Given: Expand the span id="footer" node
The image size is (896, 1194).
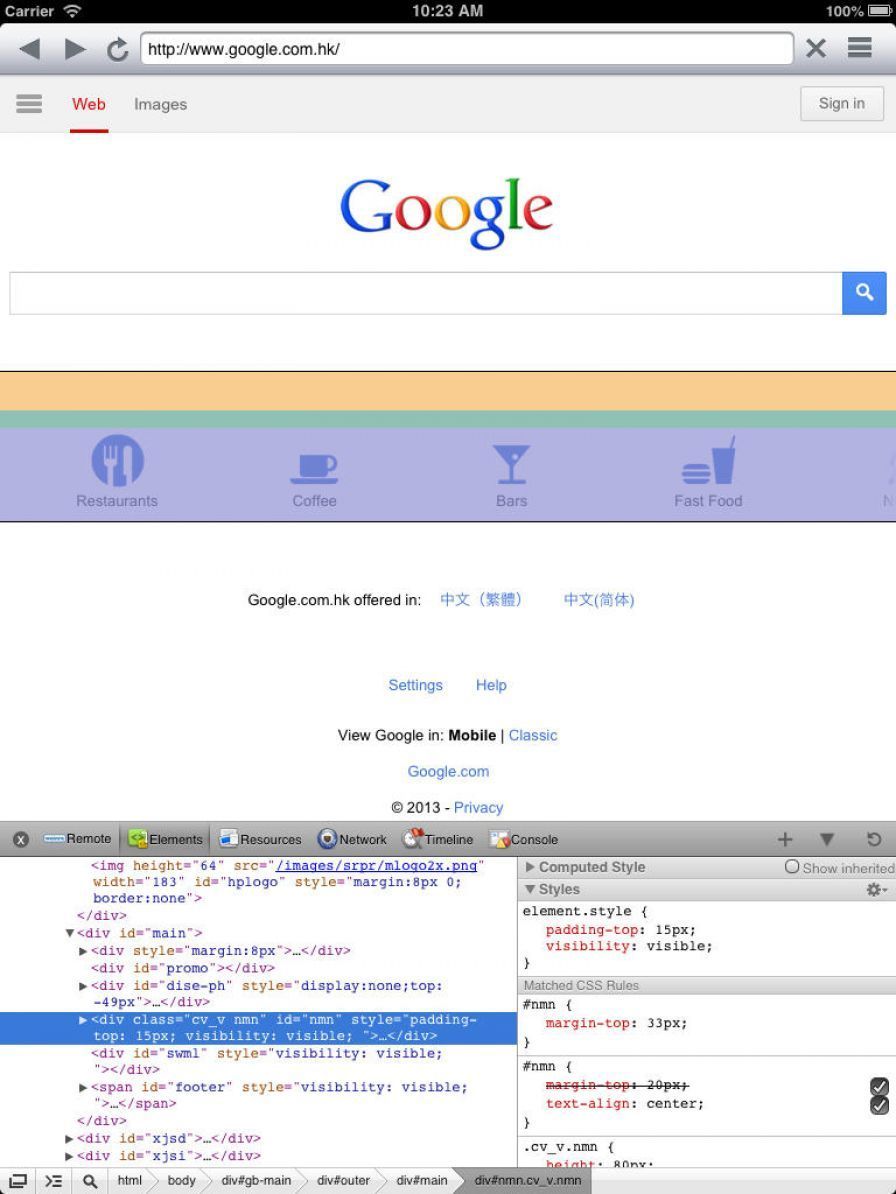Looking at the screenshot, I should pyautogui.click(x=84, y=1087).
